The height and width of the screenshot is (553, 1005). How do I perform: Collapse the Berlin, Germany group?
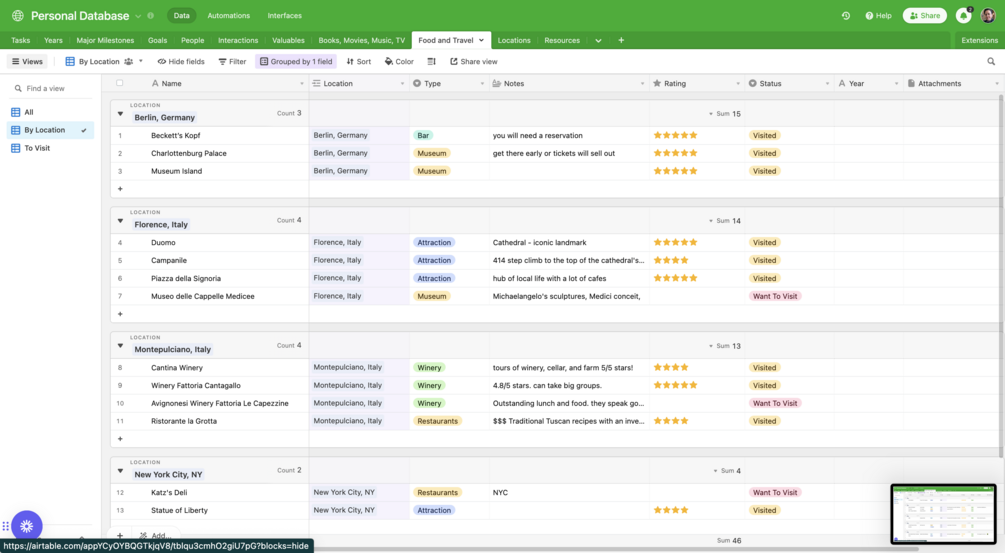[120, 114]
